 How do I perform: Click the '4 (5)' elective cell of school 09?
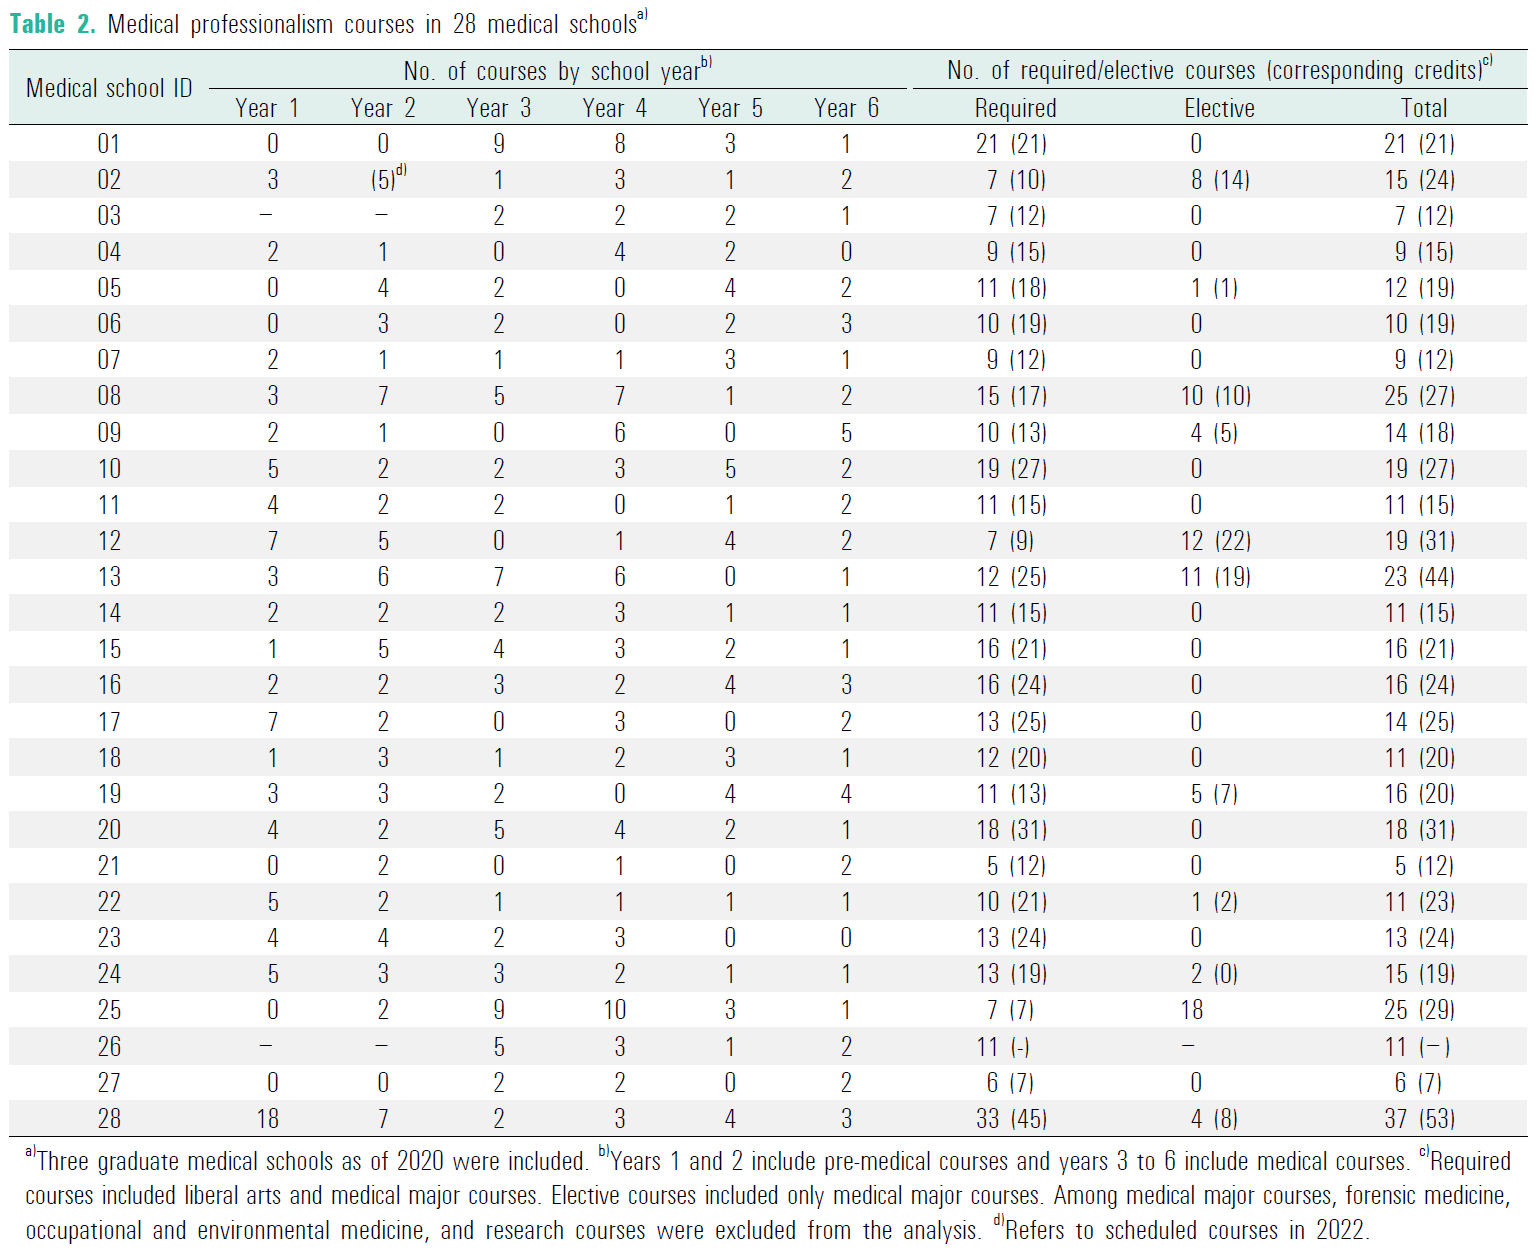(1214, 433)
